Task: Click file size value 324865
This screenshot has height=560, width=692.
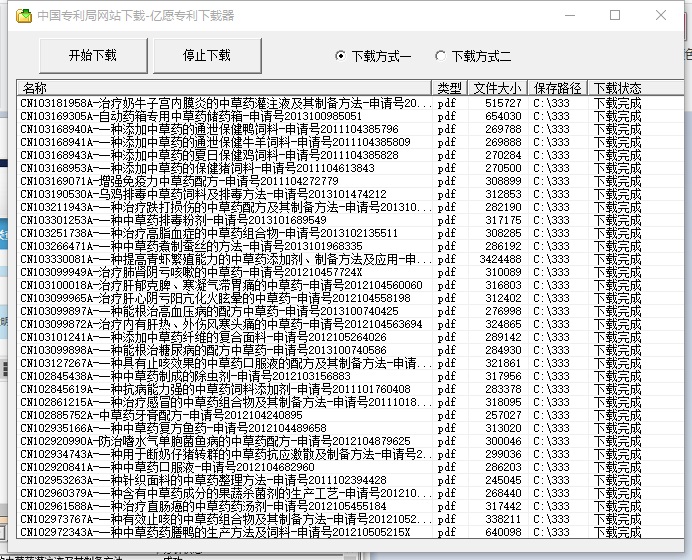Action: (x=504, y=324)
